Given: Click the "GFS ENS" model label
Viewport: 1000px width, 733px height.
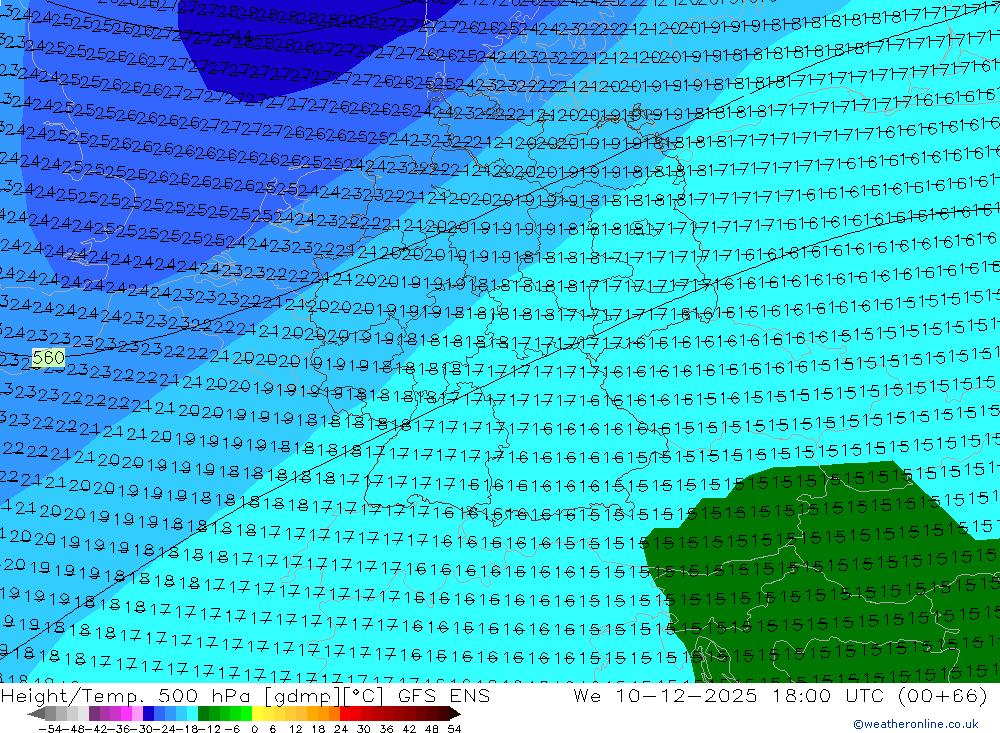Looking at the screenshot, I should point(444,695).
